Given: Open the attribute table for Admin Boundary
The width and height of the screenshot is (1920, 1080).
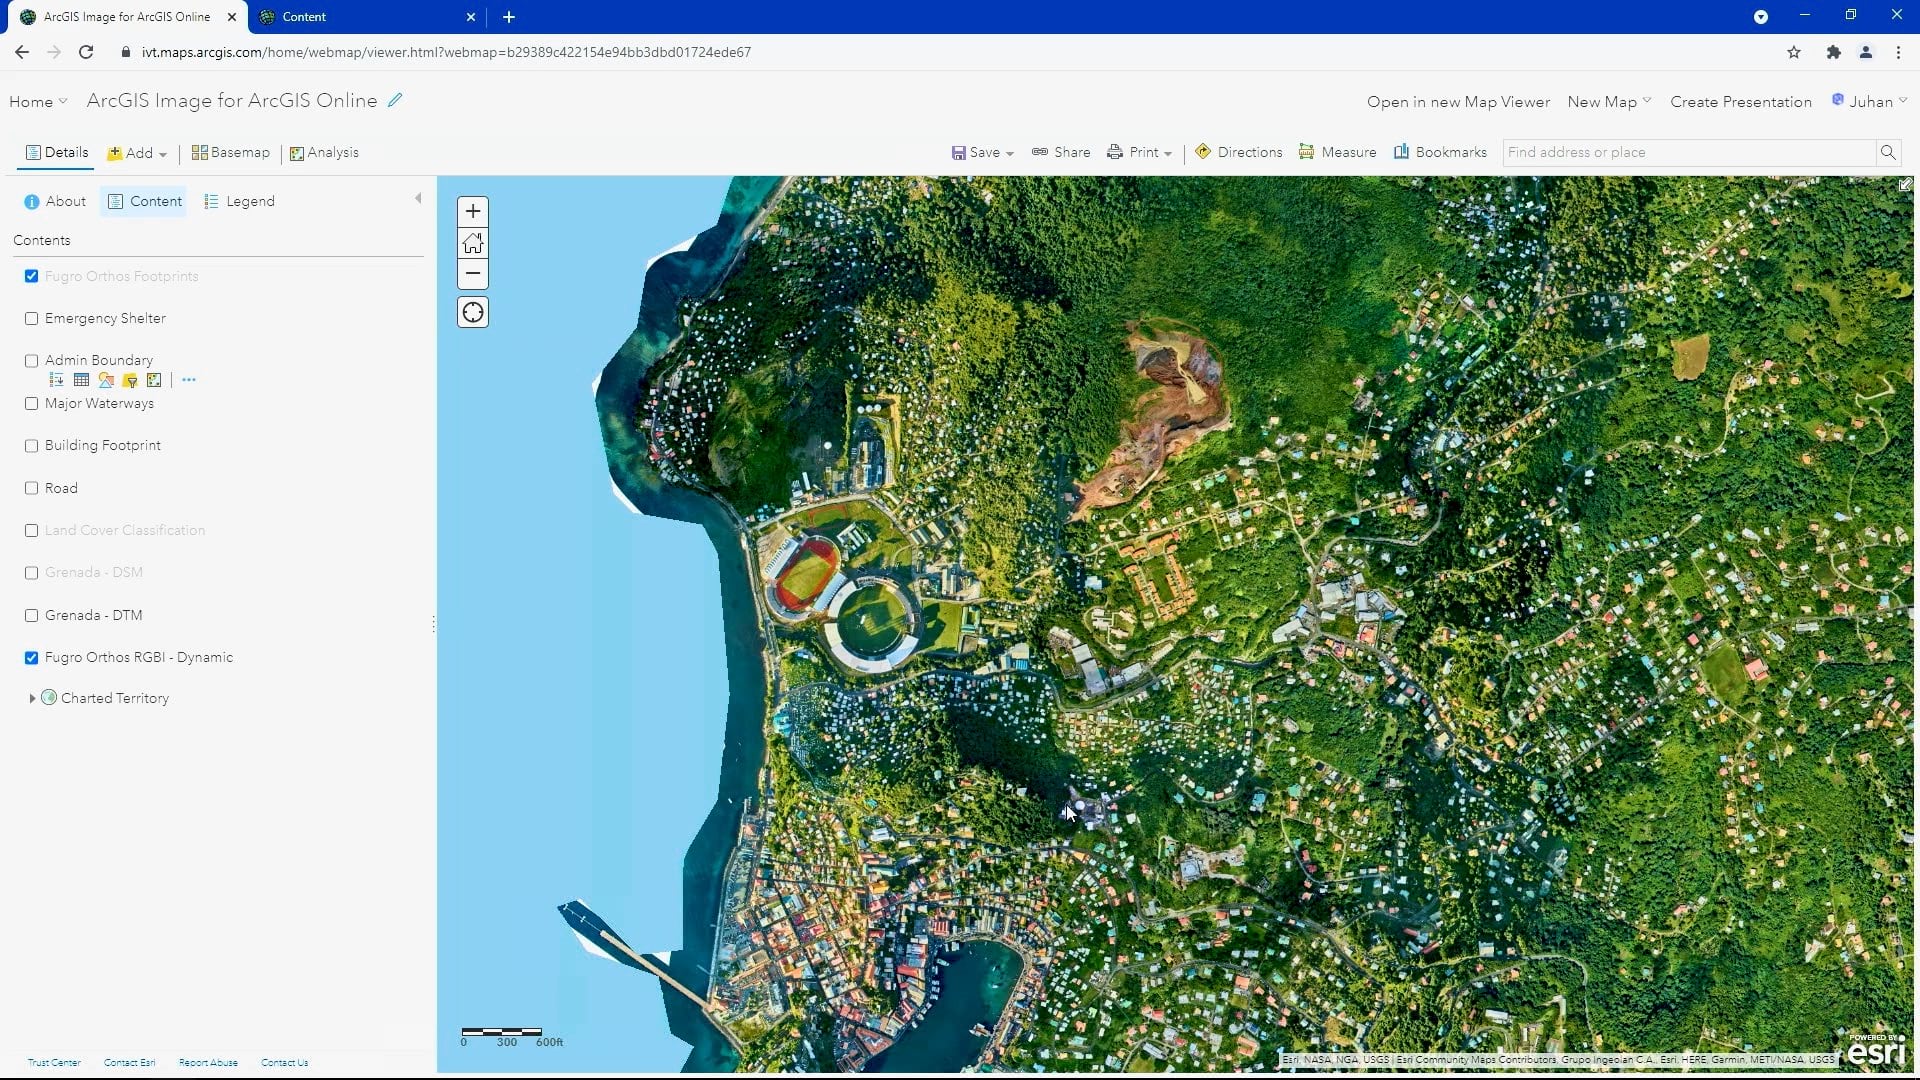Looking at the screenshot, I should pyautogui.click(x=81, y=380).
